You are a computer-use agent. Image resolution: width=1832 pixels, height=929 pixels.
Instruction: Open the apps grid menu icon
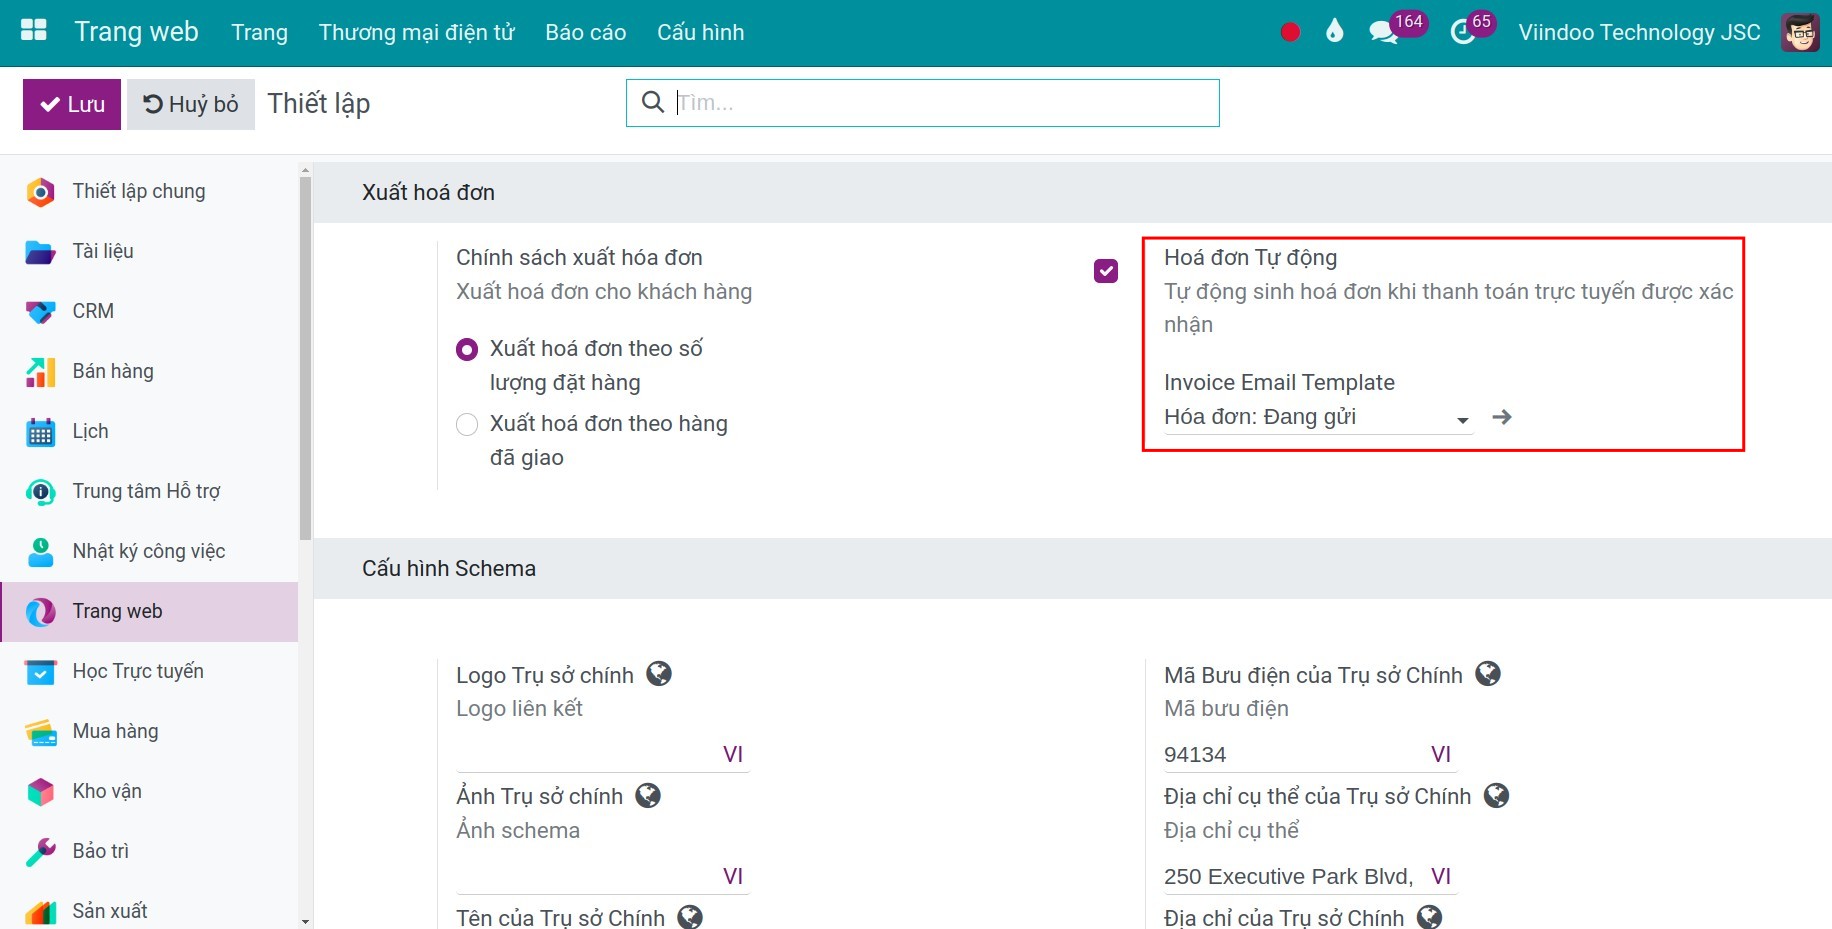(x=34, y=30)
